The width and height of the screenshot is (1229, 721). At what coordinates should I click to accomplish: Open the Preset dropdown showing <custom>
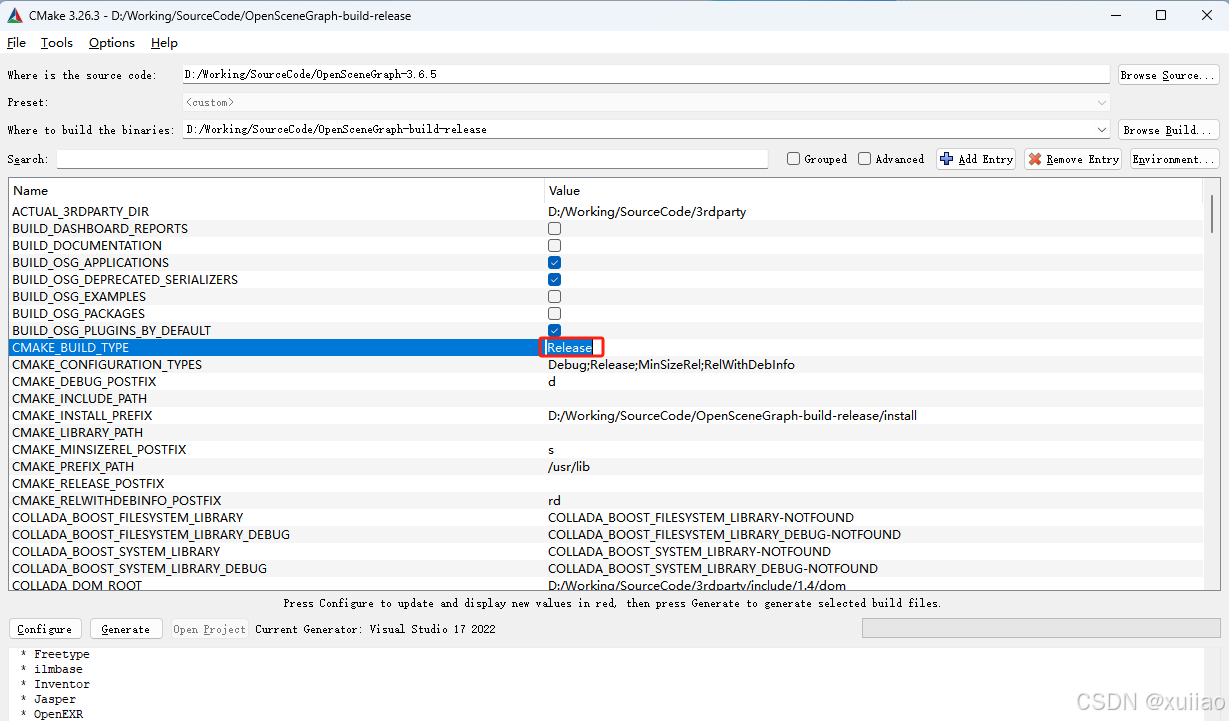[x=1101, y=101]
